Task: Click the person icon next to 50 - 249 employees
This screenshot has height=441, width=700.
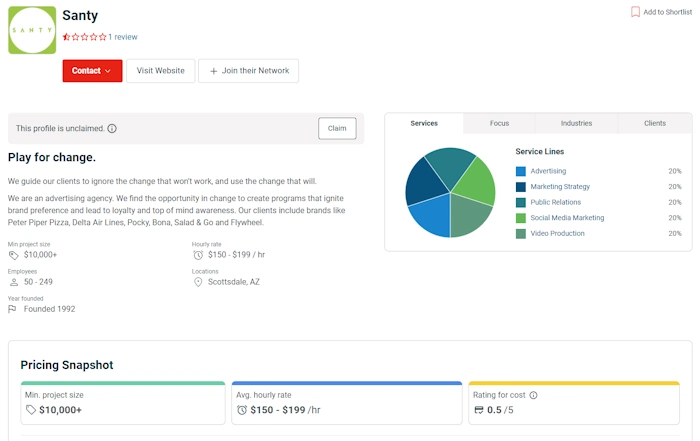Action: pyautogui.click(x=14, y=282)
